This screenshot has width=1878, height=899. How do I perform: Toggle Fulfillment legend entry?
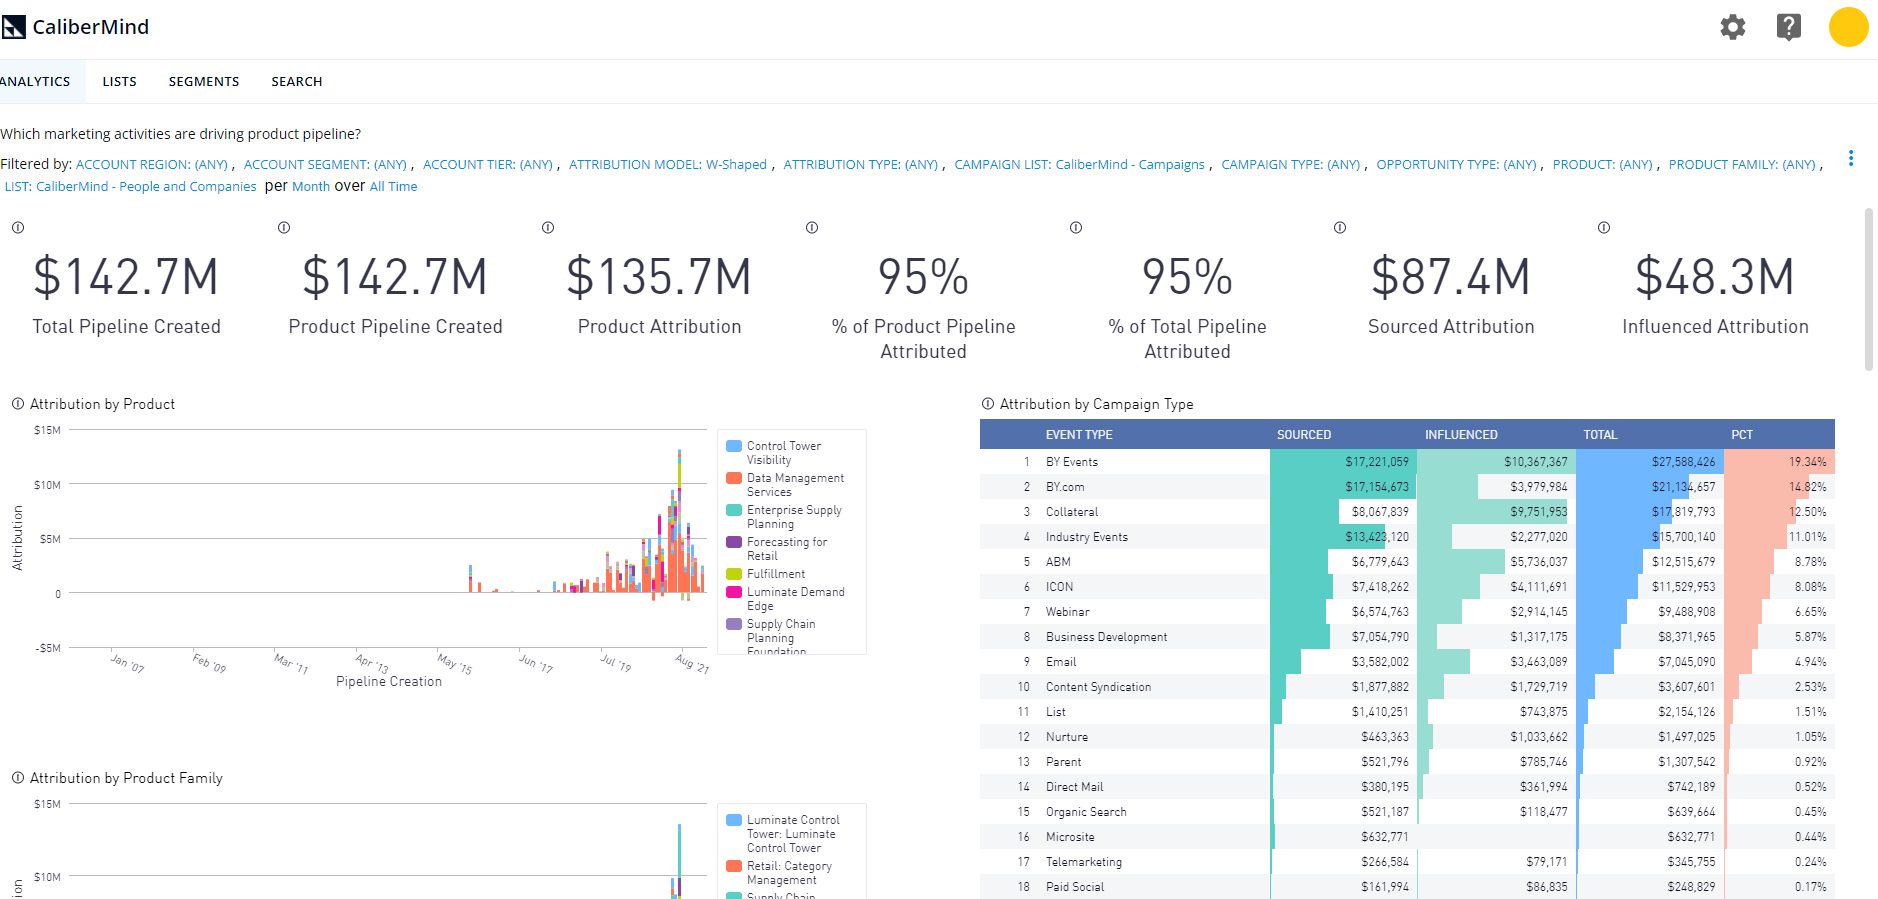(x=766, y=574)
